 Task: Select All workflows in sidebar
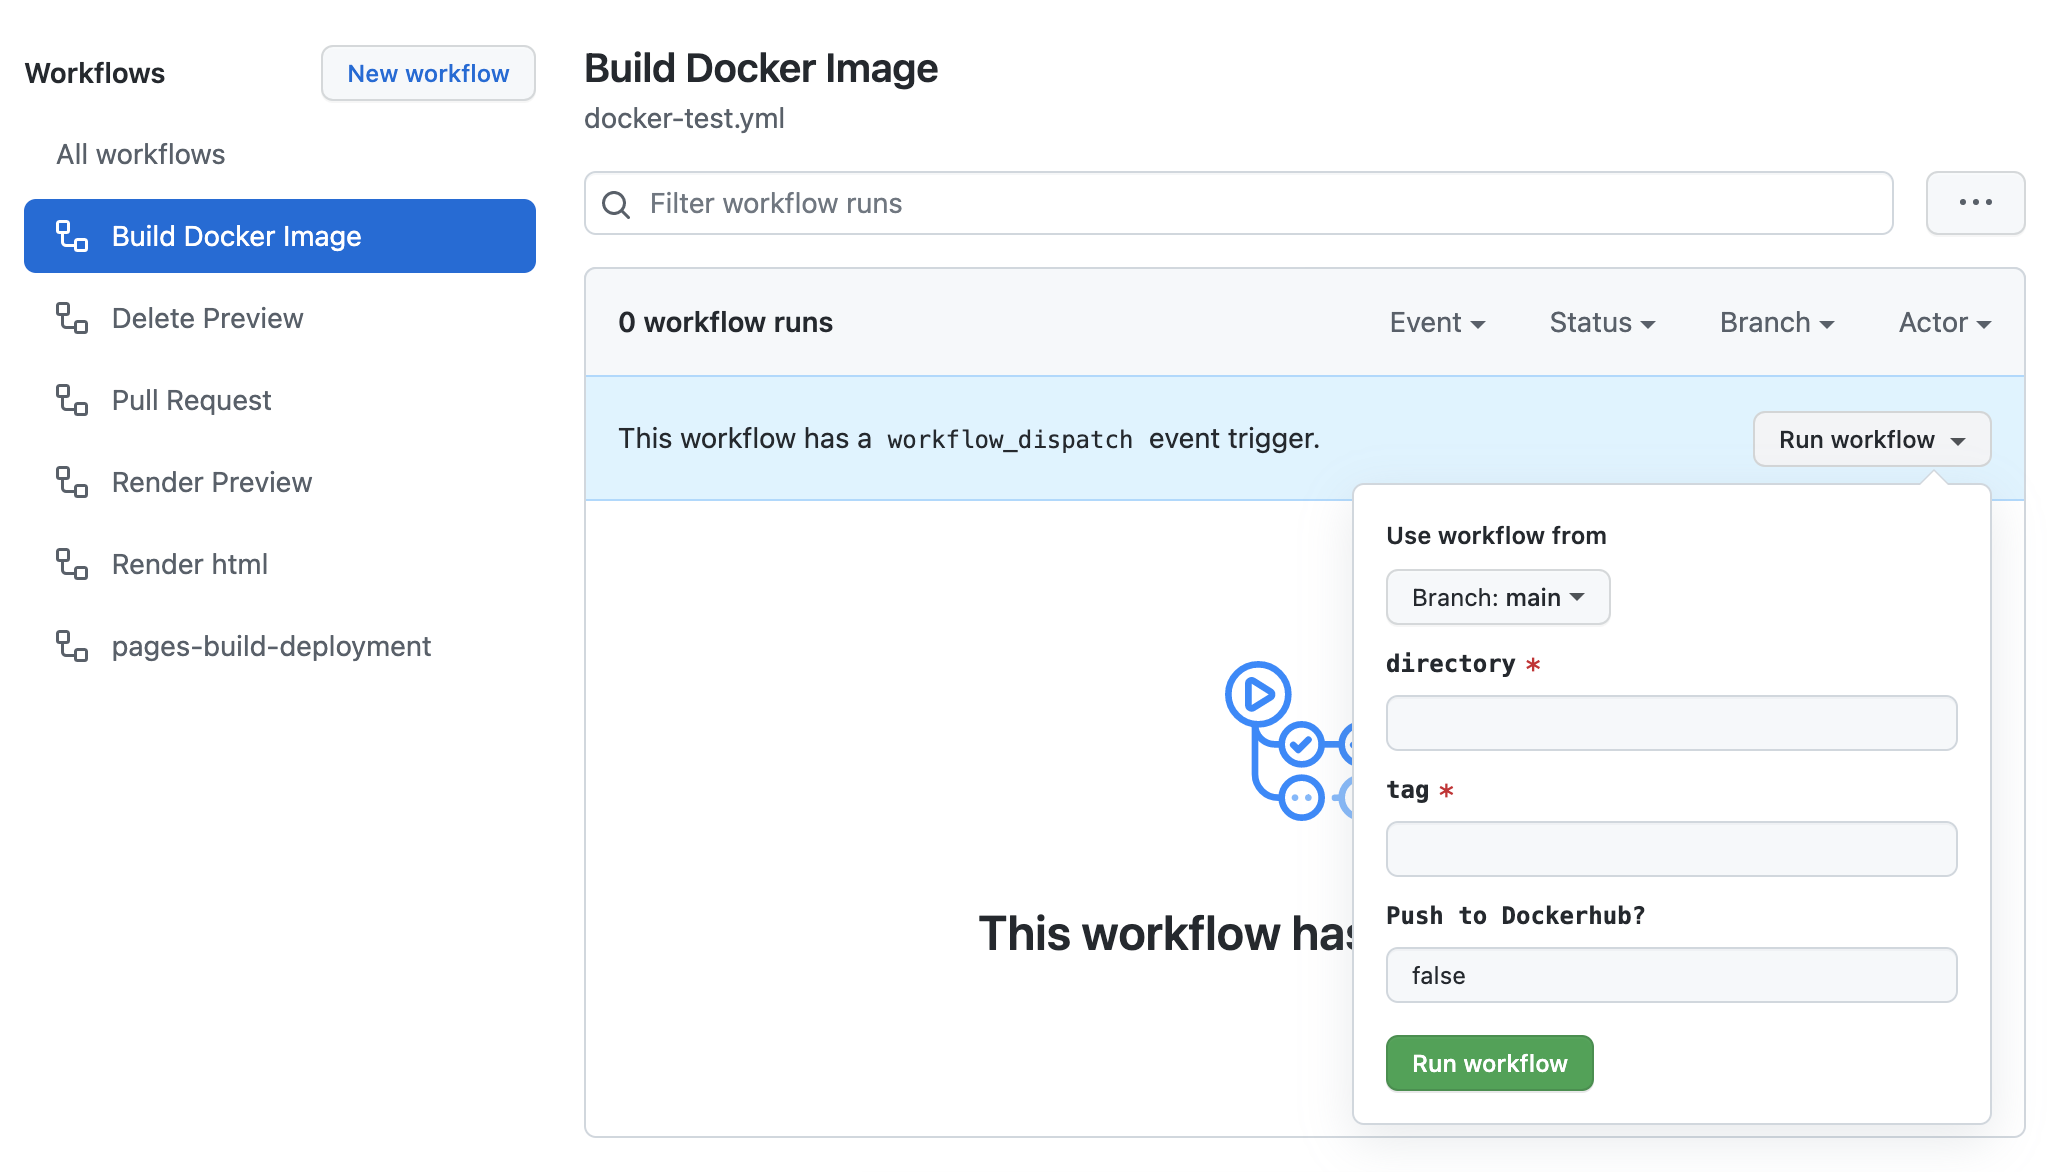pos(141,155)
